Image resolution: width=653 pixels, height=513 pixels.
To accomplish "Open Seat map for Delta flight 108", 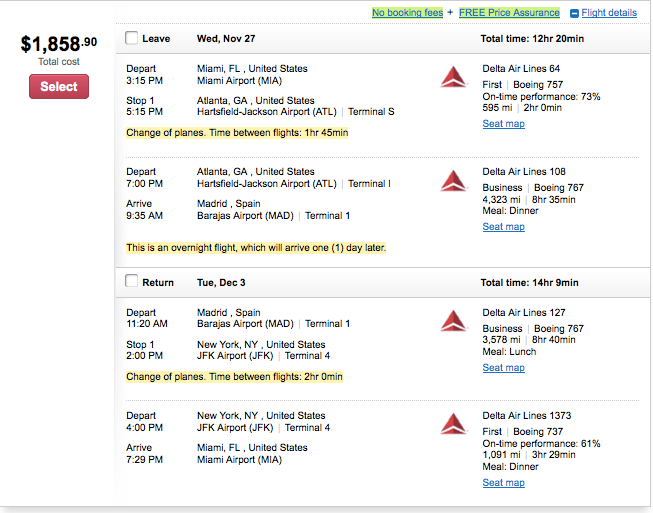I will coord(503,227).
